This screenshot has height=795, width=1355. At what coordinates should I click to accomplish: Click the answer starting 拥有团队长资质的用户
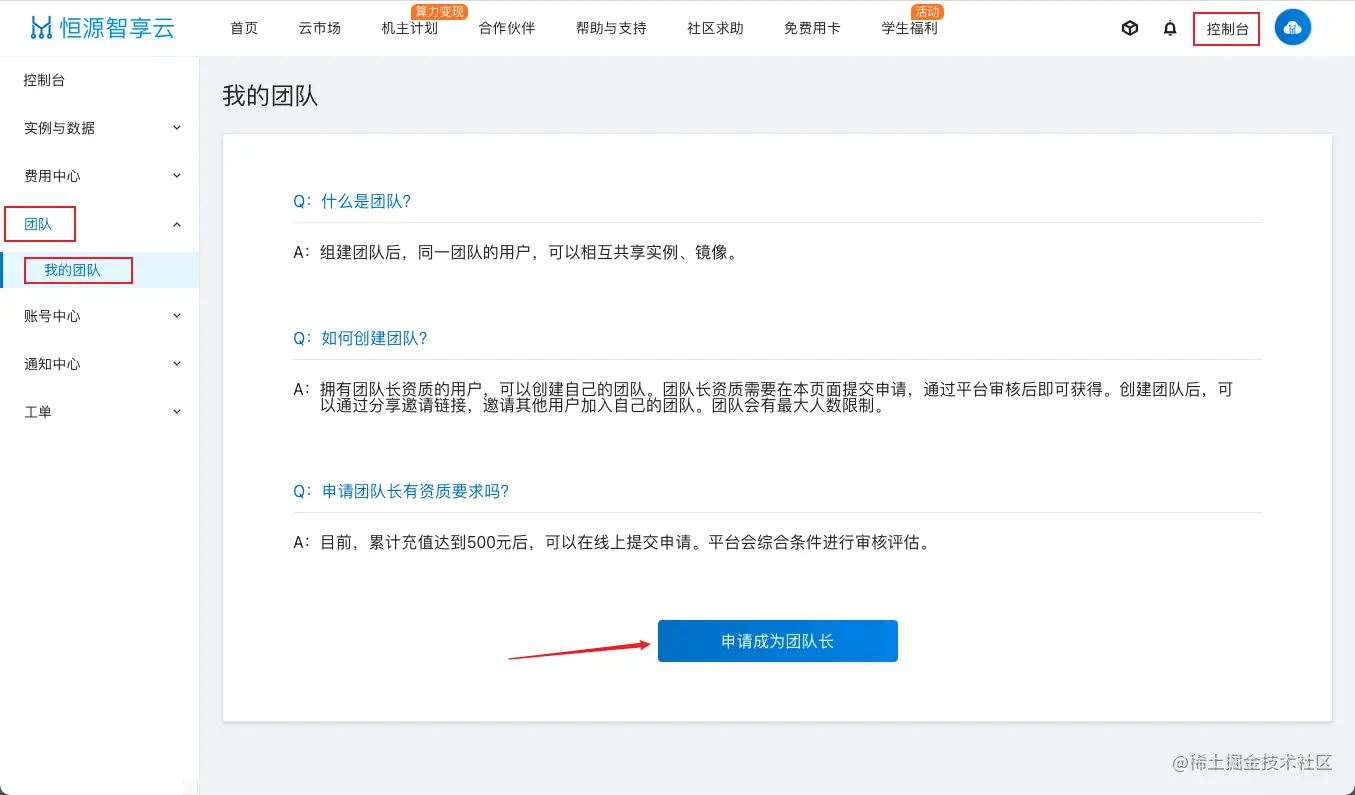[x=763, y=398]
